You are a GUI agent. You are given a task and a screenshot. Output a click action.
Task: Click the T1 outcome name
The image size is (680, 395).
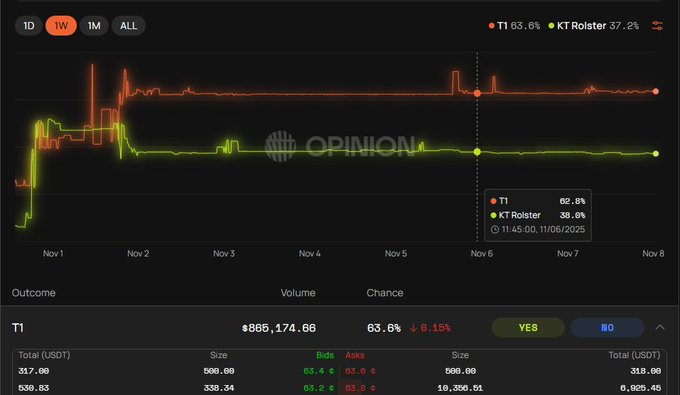17,328
